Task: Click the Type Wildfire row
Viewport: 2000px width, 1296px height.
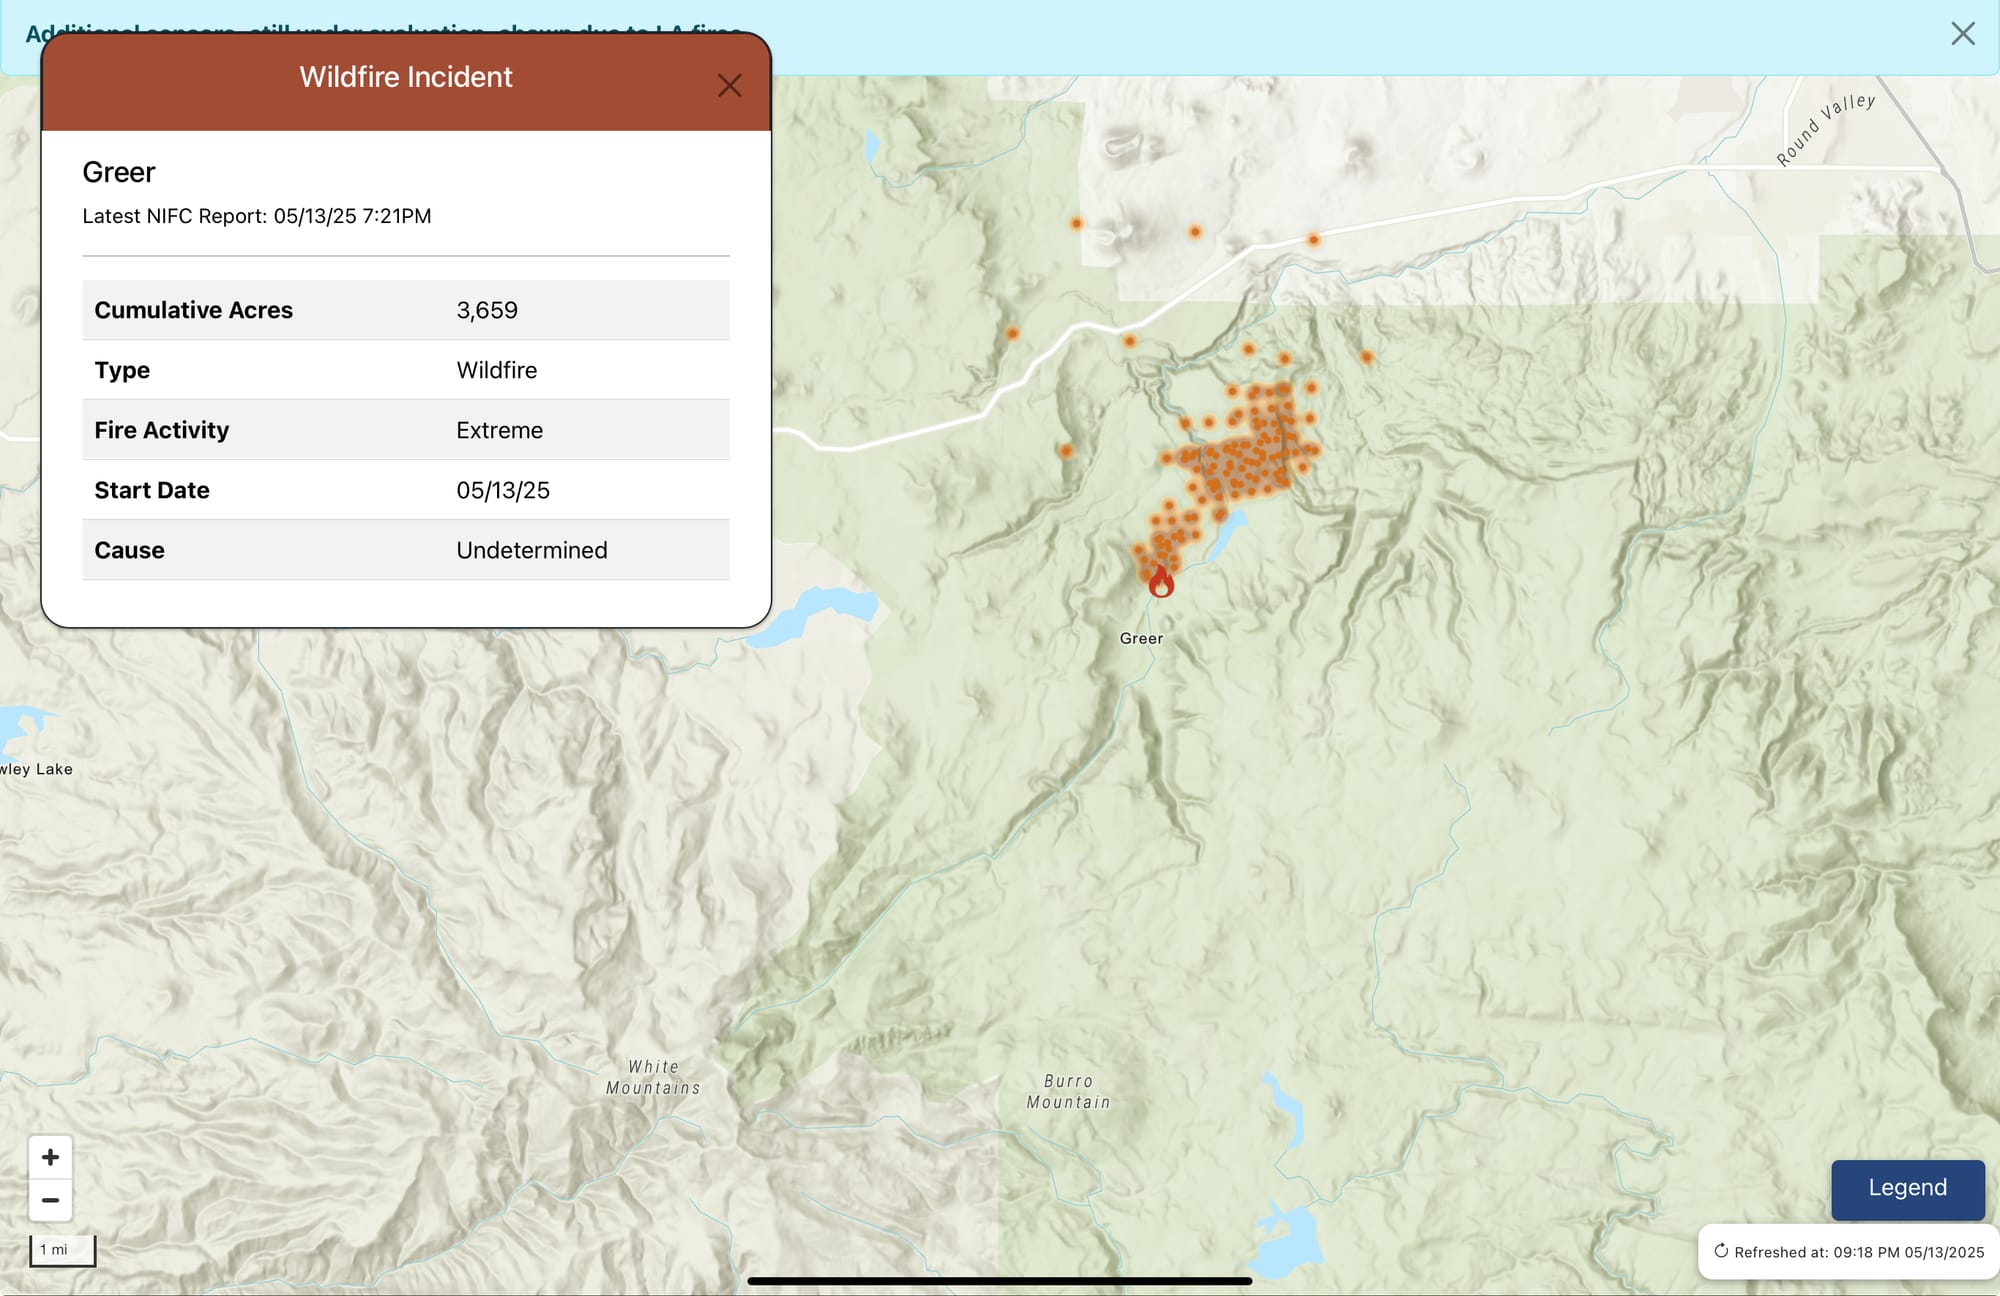Action: pos(405,370)
